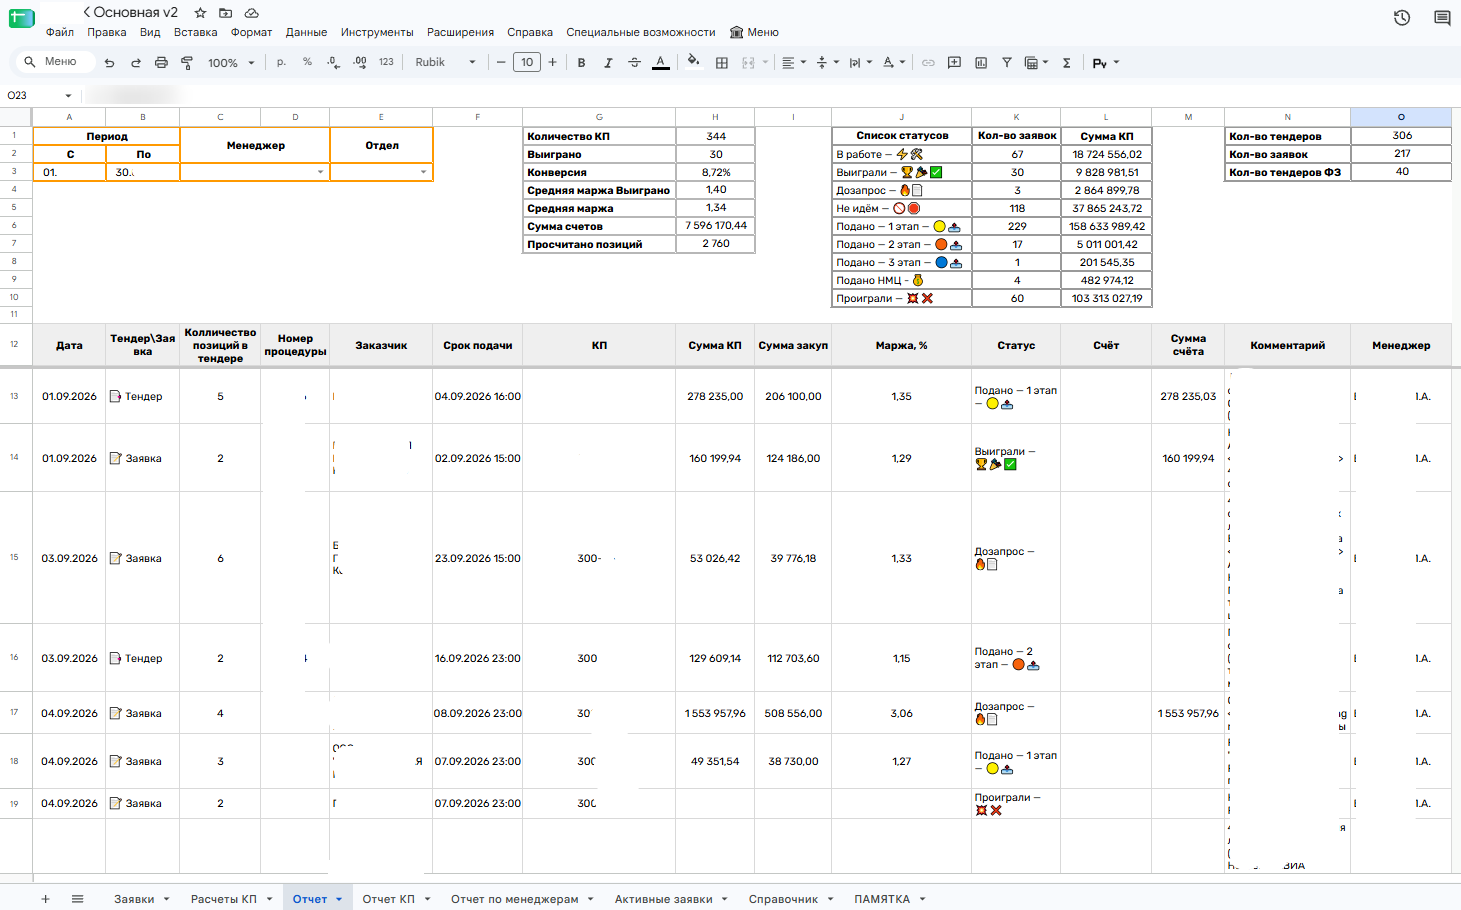Activate the paint format tool

coord(187,63)
